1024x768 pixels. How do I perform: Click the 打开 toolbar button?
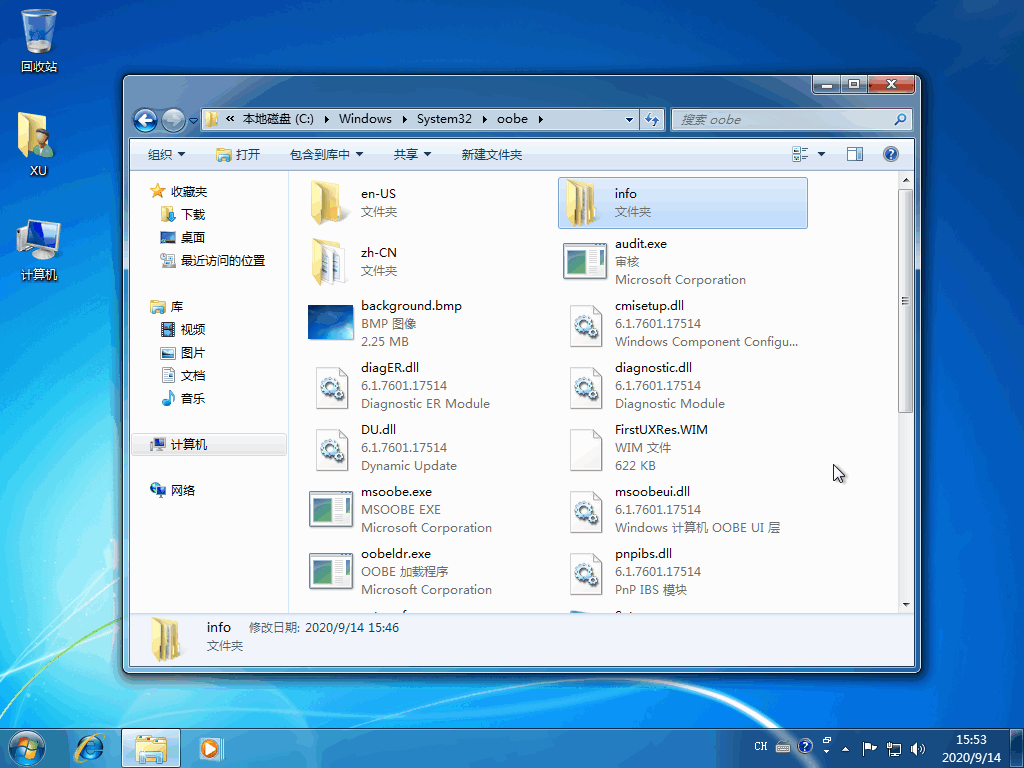(238, 154)
